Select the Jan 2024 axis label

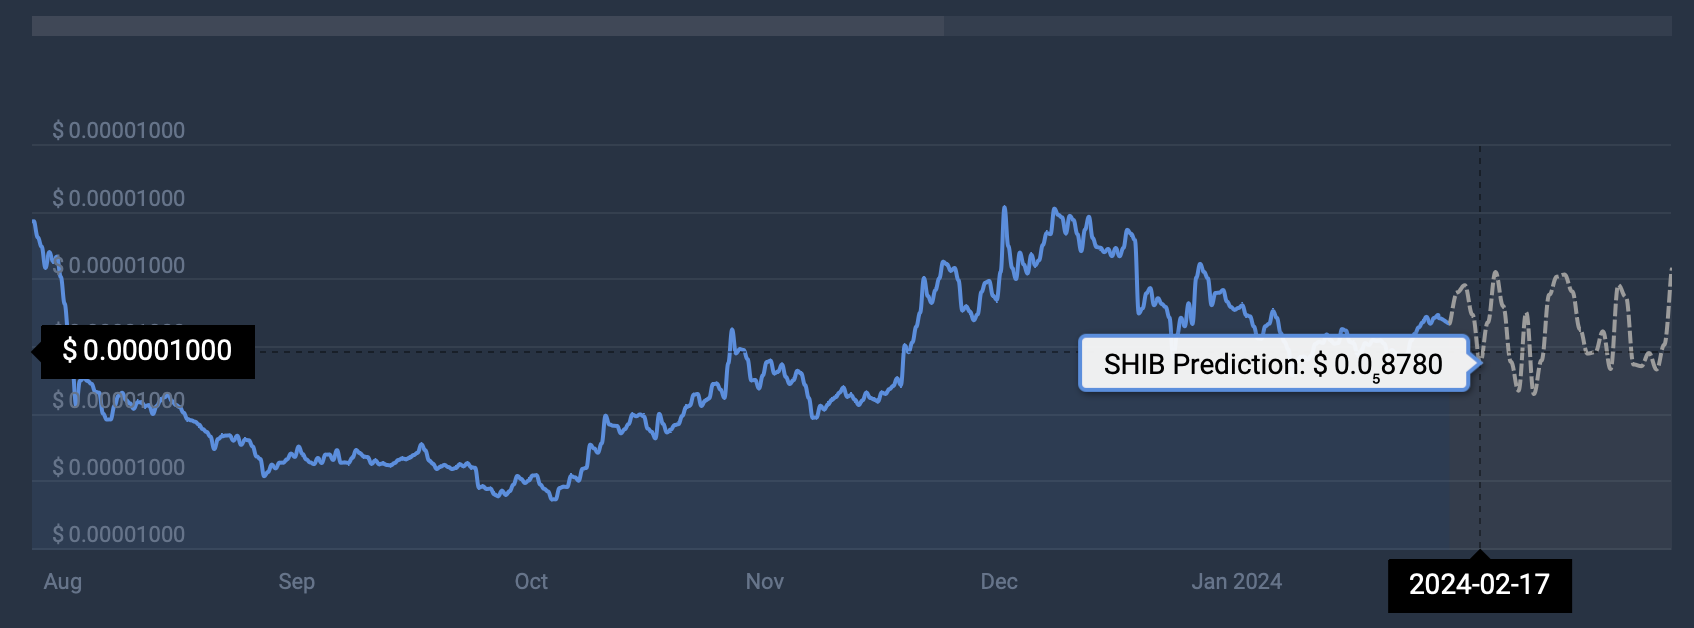click(x=1236, y=581)
